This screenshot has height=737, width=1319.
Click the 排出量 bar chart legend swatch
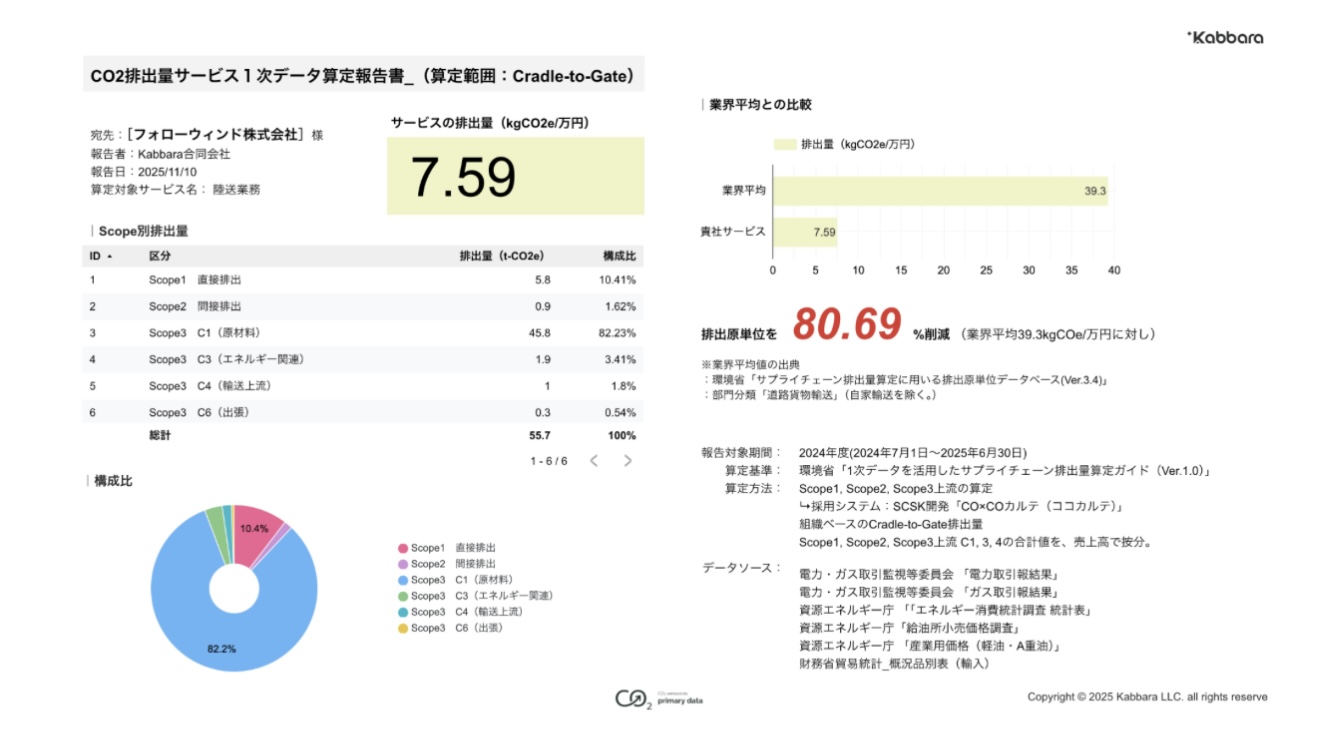tap(785, 145)
